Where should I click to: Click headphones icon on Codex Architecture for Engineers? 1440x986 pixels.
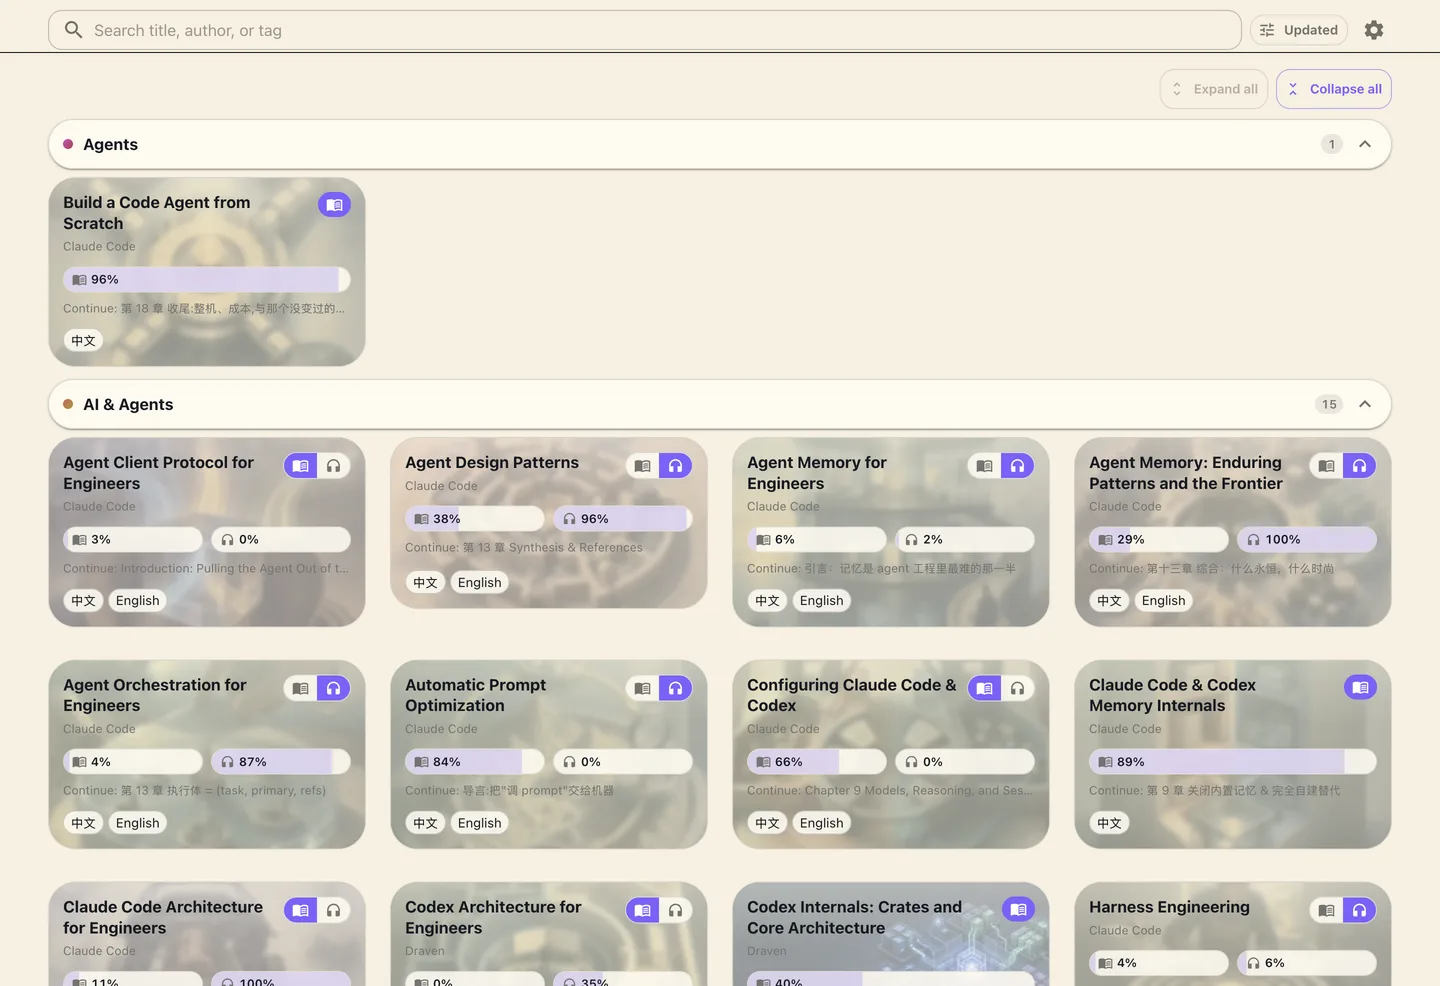click(675, 910)
